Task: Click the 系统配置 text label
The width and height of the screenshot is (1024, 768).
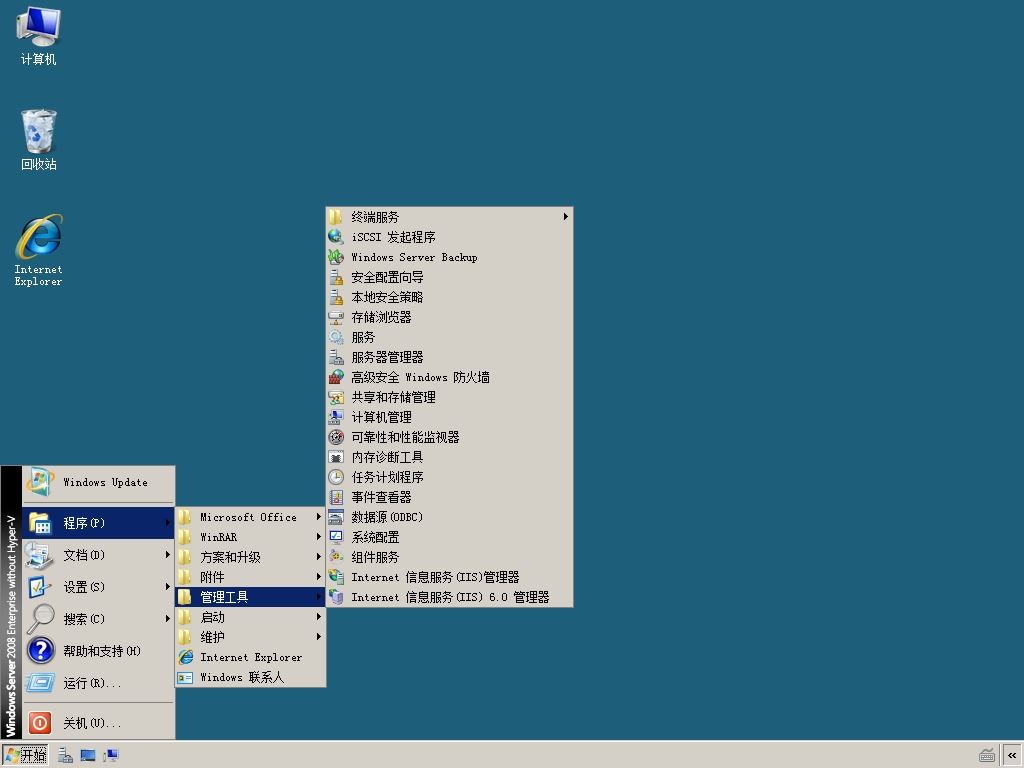Action: coord(376,537)
